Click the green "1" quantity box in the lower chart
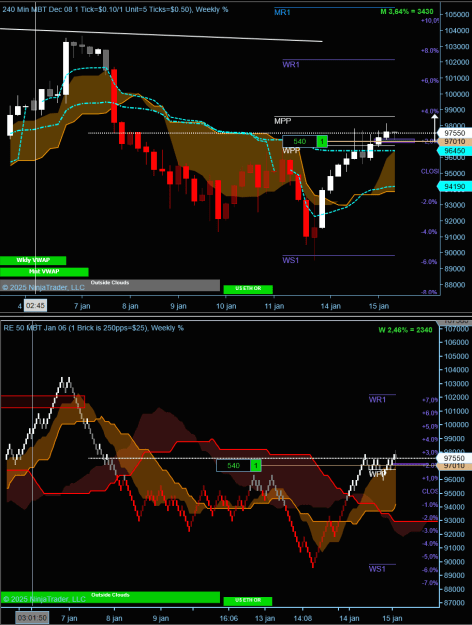 tap(256, 466)
